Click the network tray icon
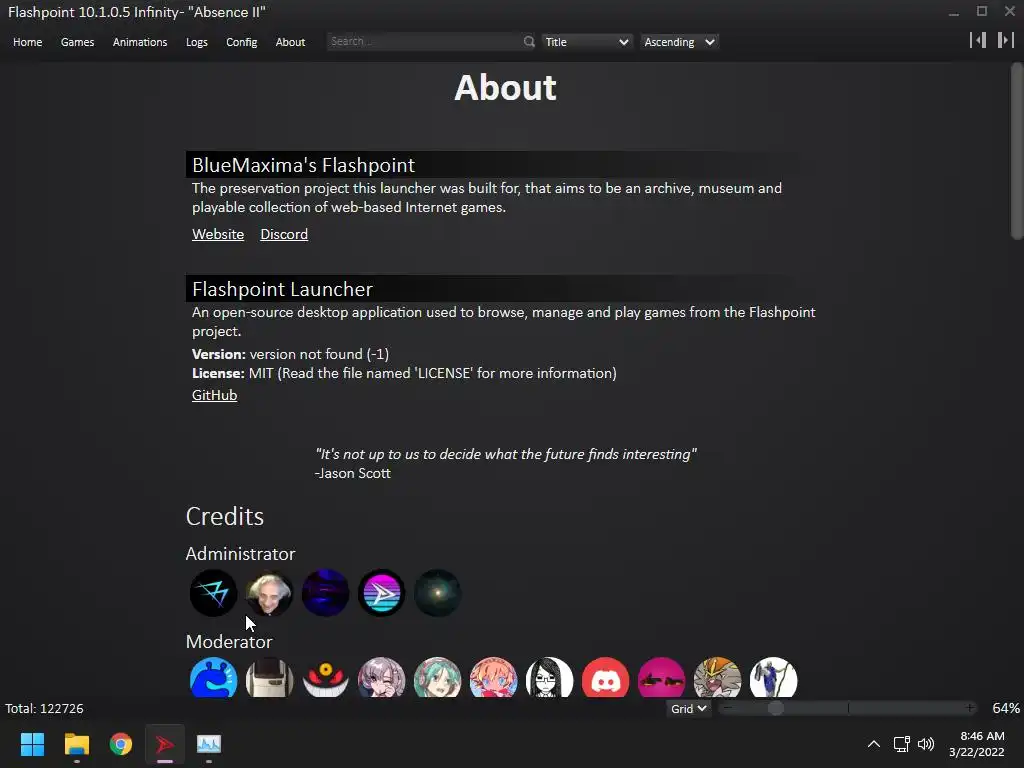The width and height of the screenshot is (1024, 768). 902,744
